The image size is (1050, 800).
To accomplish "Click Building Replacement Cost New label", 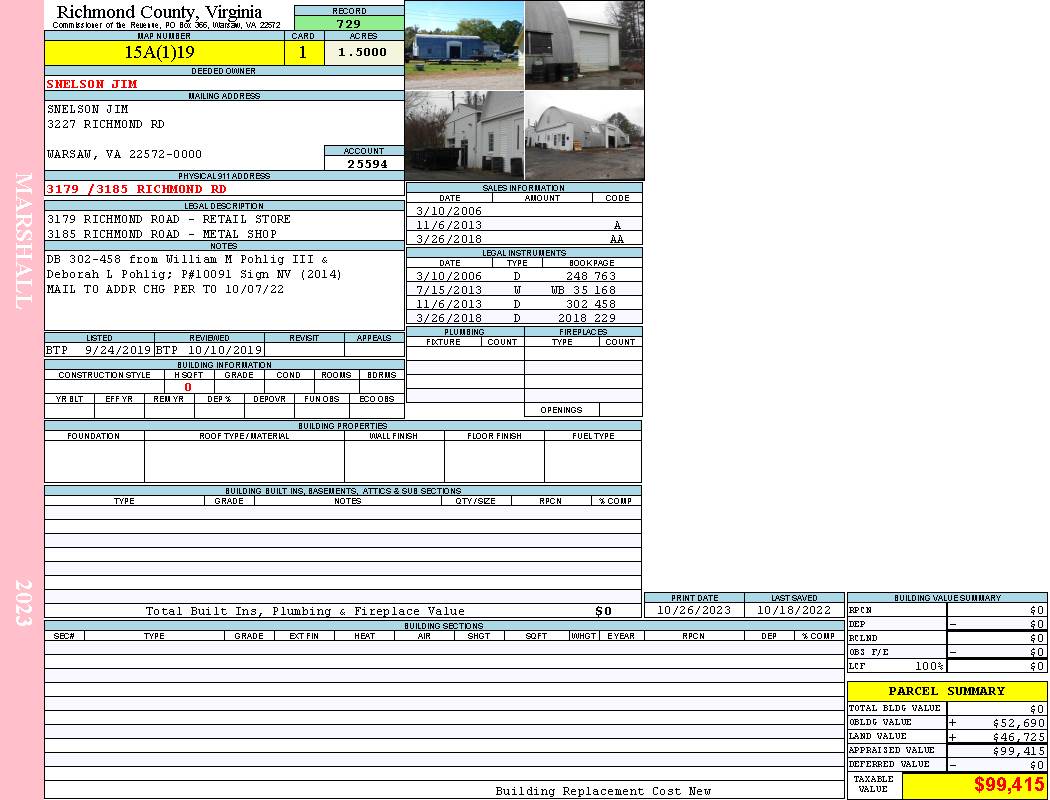I will [x=603, y=791].
